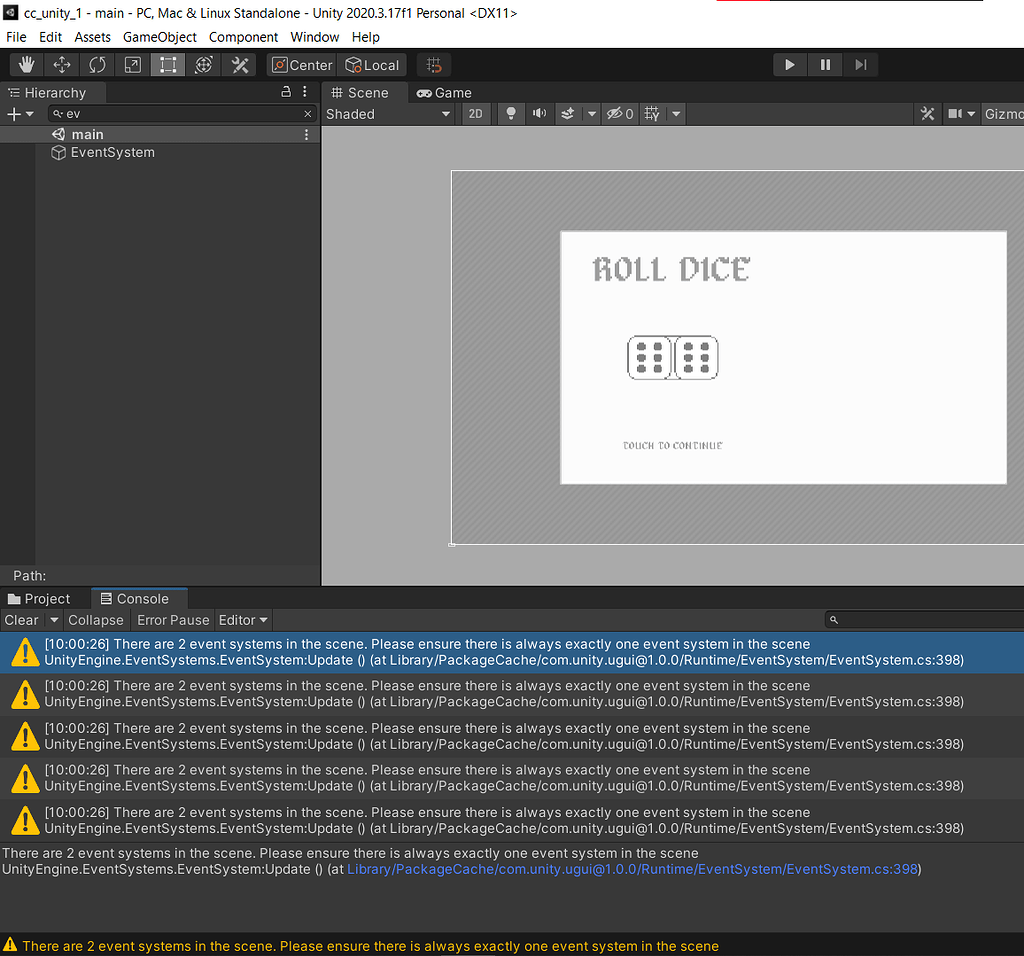Select the Rect Transform tool
The image size is (1024, 956).
coord(167,64)
